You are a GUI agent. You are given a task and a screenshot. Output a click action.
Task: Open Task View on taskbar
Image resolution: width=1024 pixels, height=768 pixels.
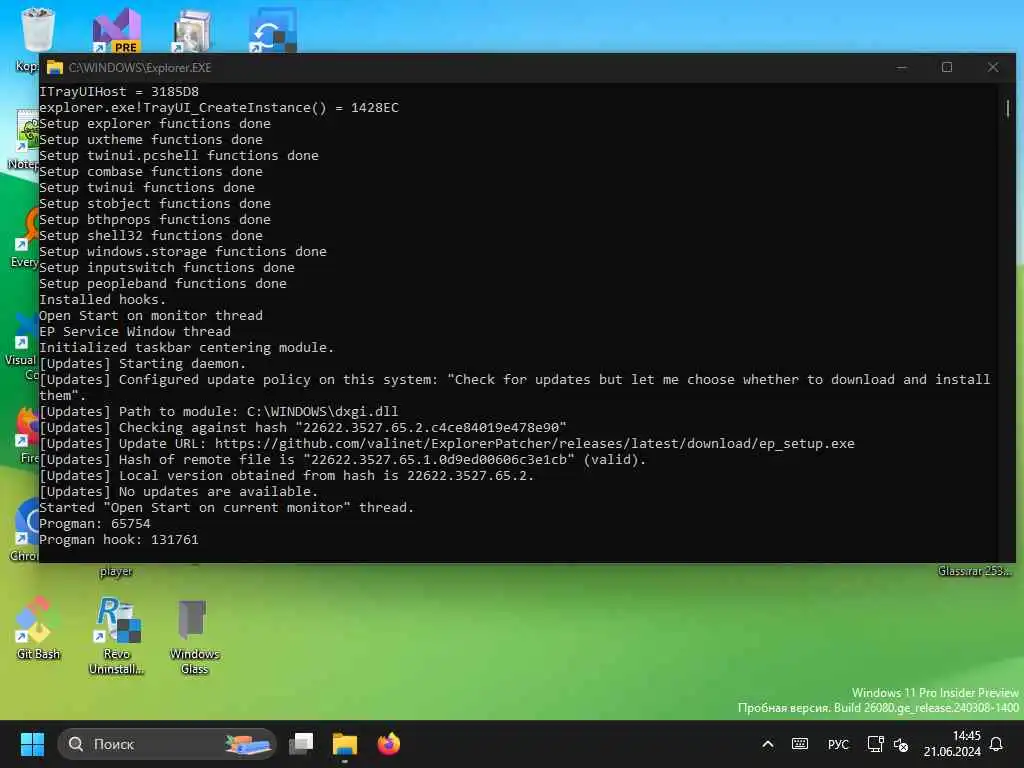301,744
